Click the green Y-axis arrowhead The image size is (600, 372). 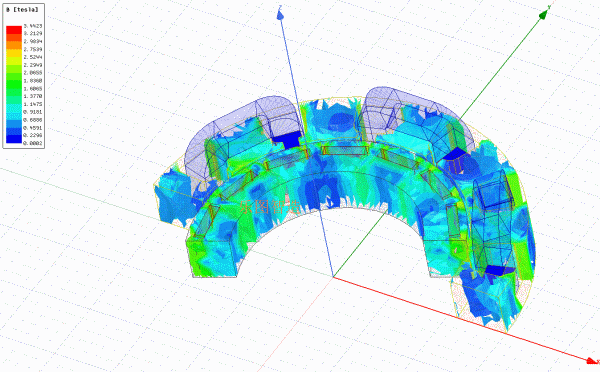pos(544,14)
